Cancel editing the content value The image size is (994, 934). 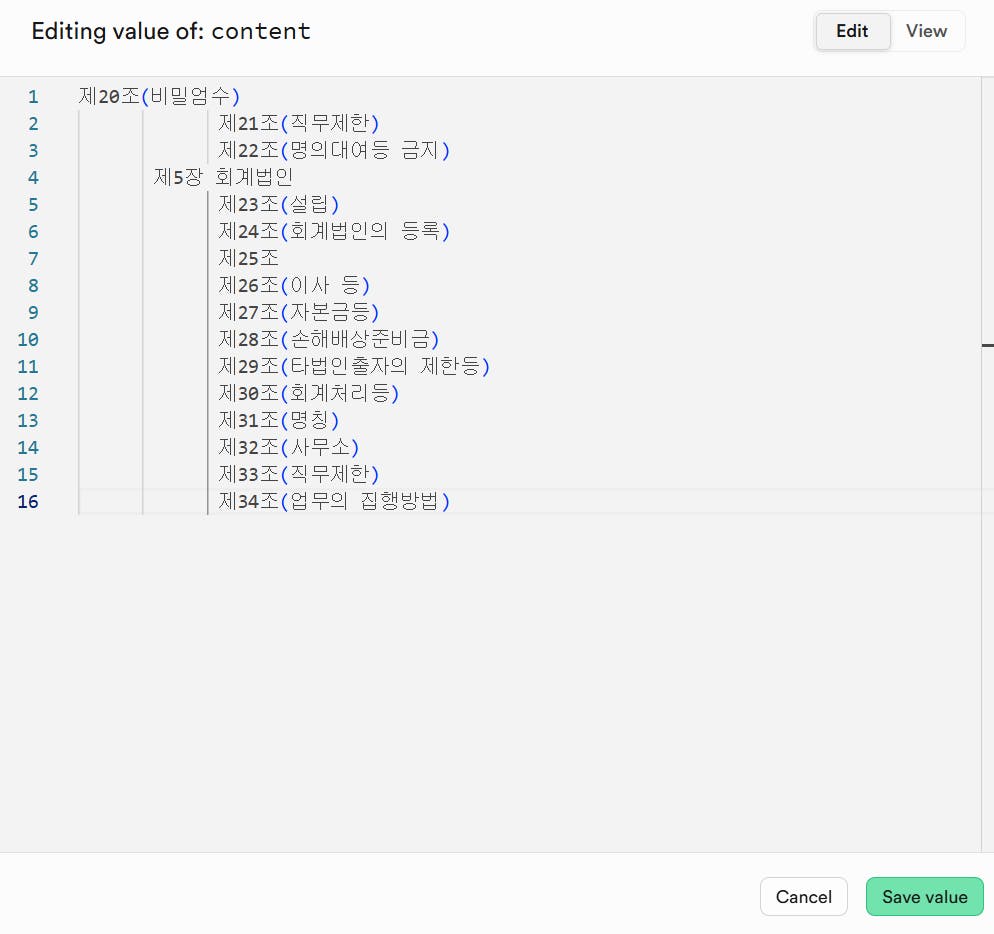(x=803, y=897)
